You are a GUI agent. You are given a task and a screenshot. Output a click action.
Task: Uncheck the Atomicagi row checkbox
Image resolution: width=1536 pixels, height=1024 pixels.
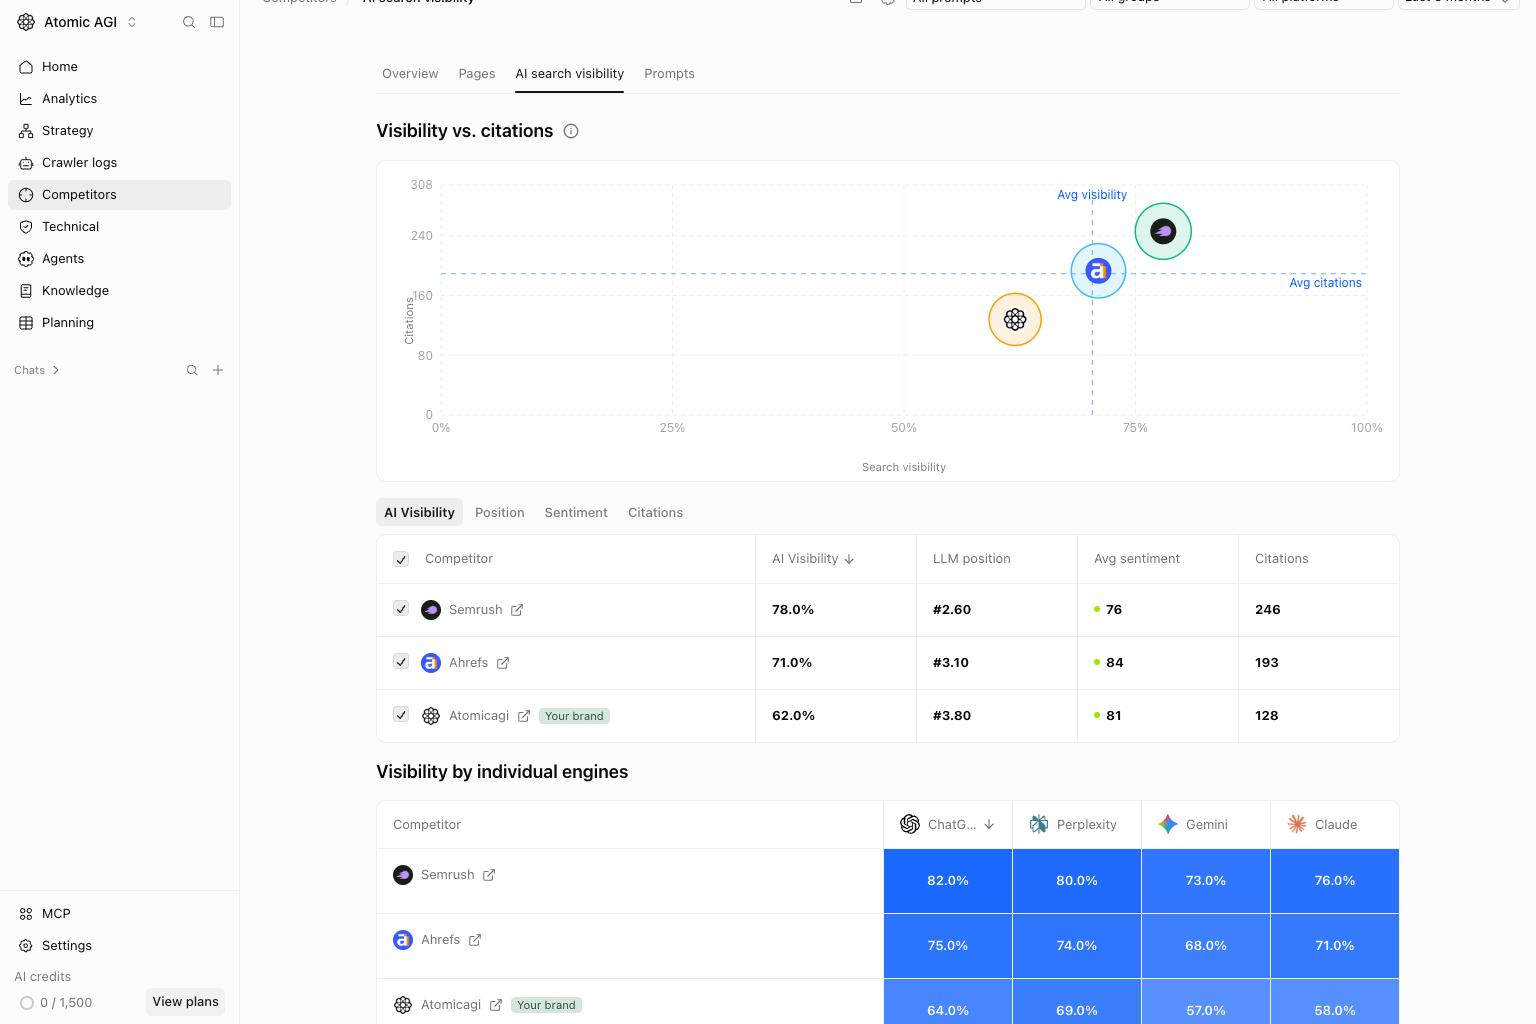[x=401, y=715]
